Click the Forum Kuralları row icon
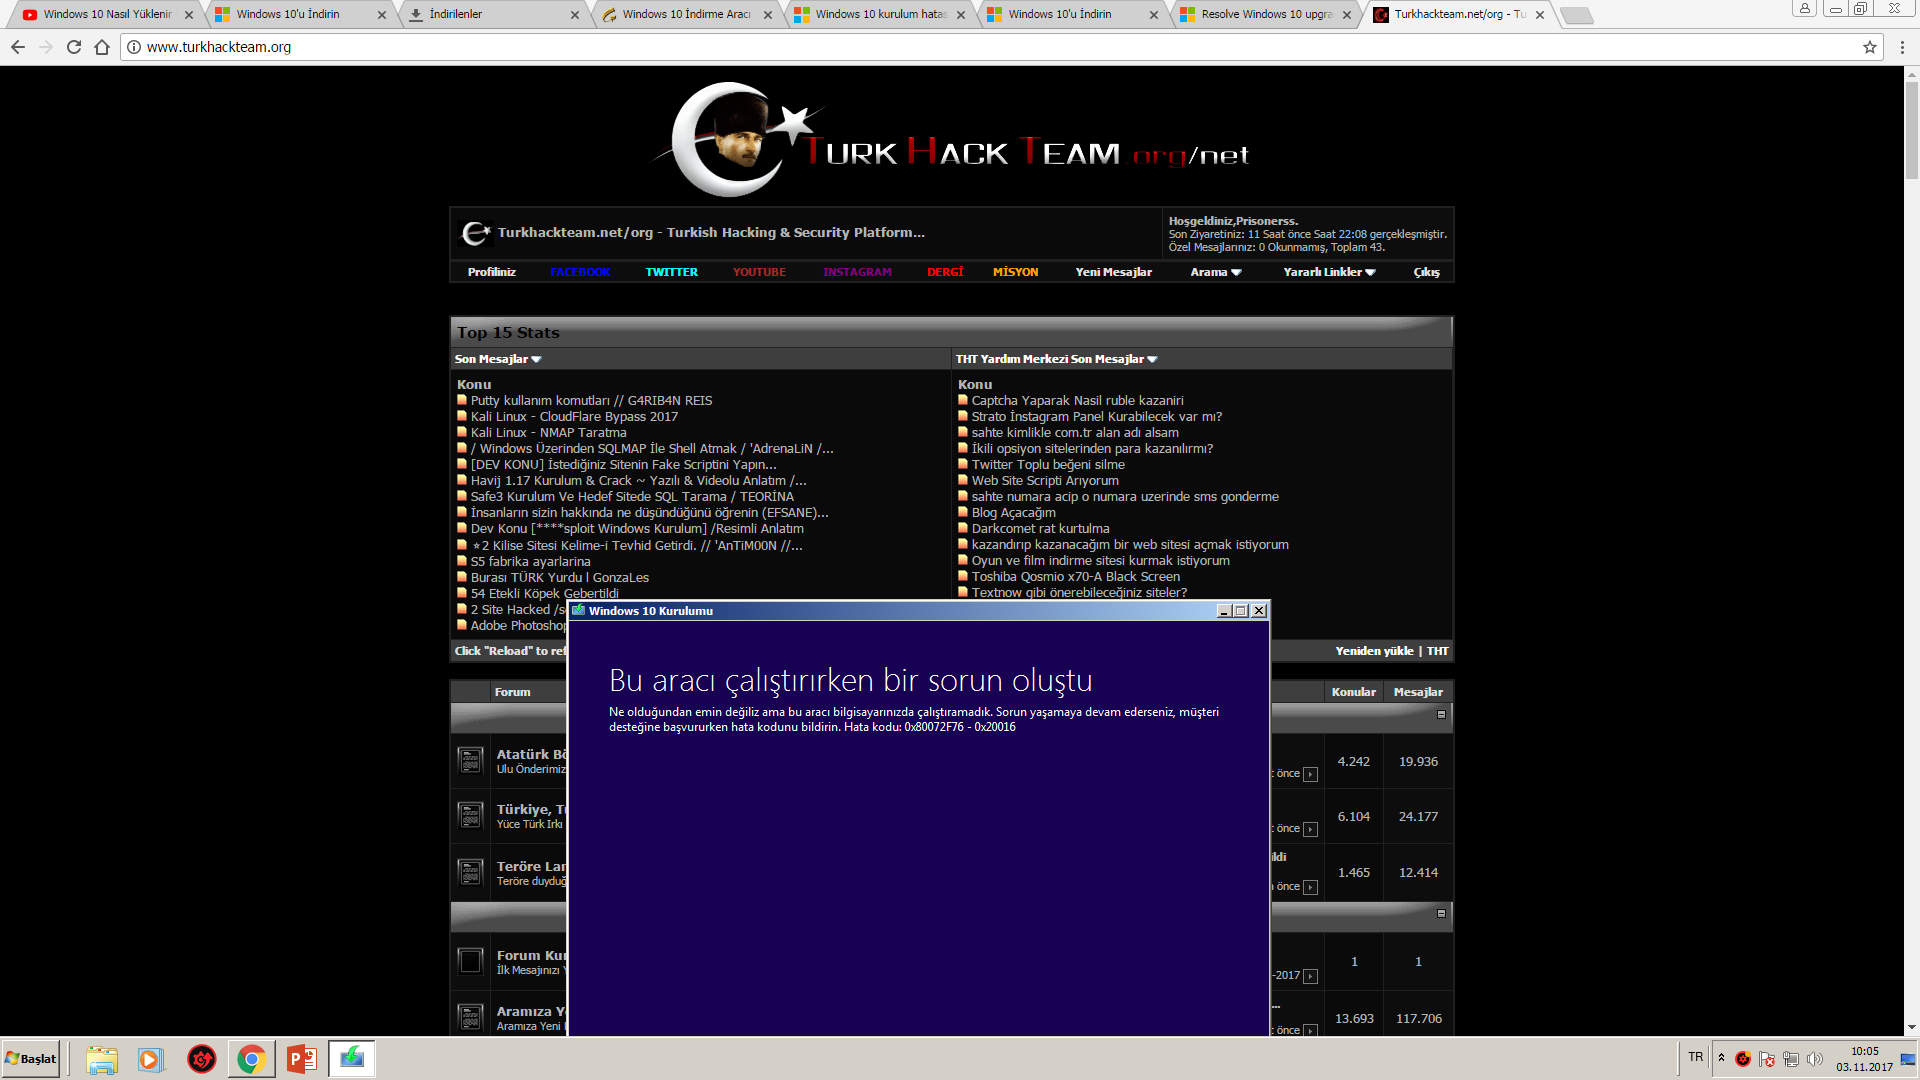This screenshot has height=1080, width=1920. click(x=470, y=962)
